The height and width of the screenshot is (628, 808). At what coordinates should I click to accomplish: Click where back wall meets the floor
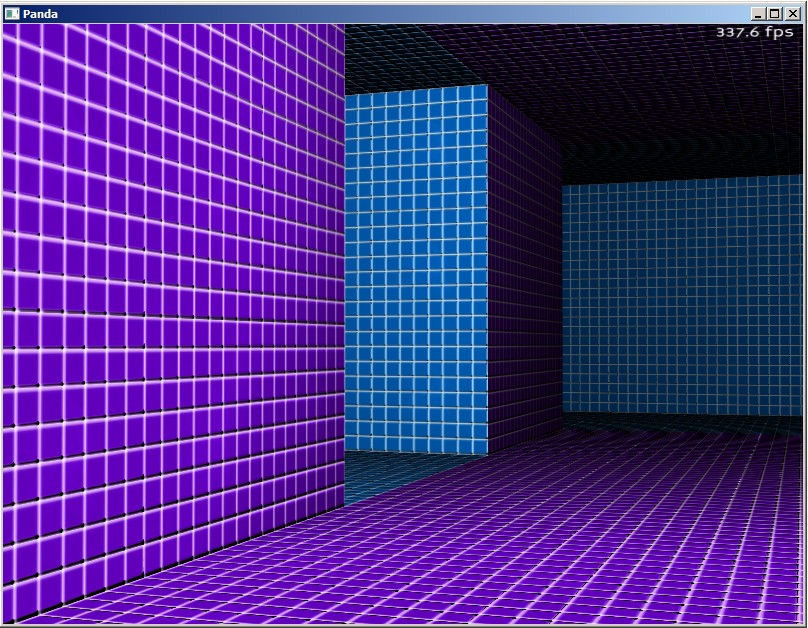point(680,416)
